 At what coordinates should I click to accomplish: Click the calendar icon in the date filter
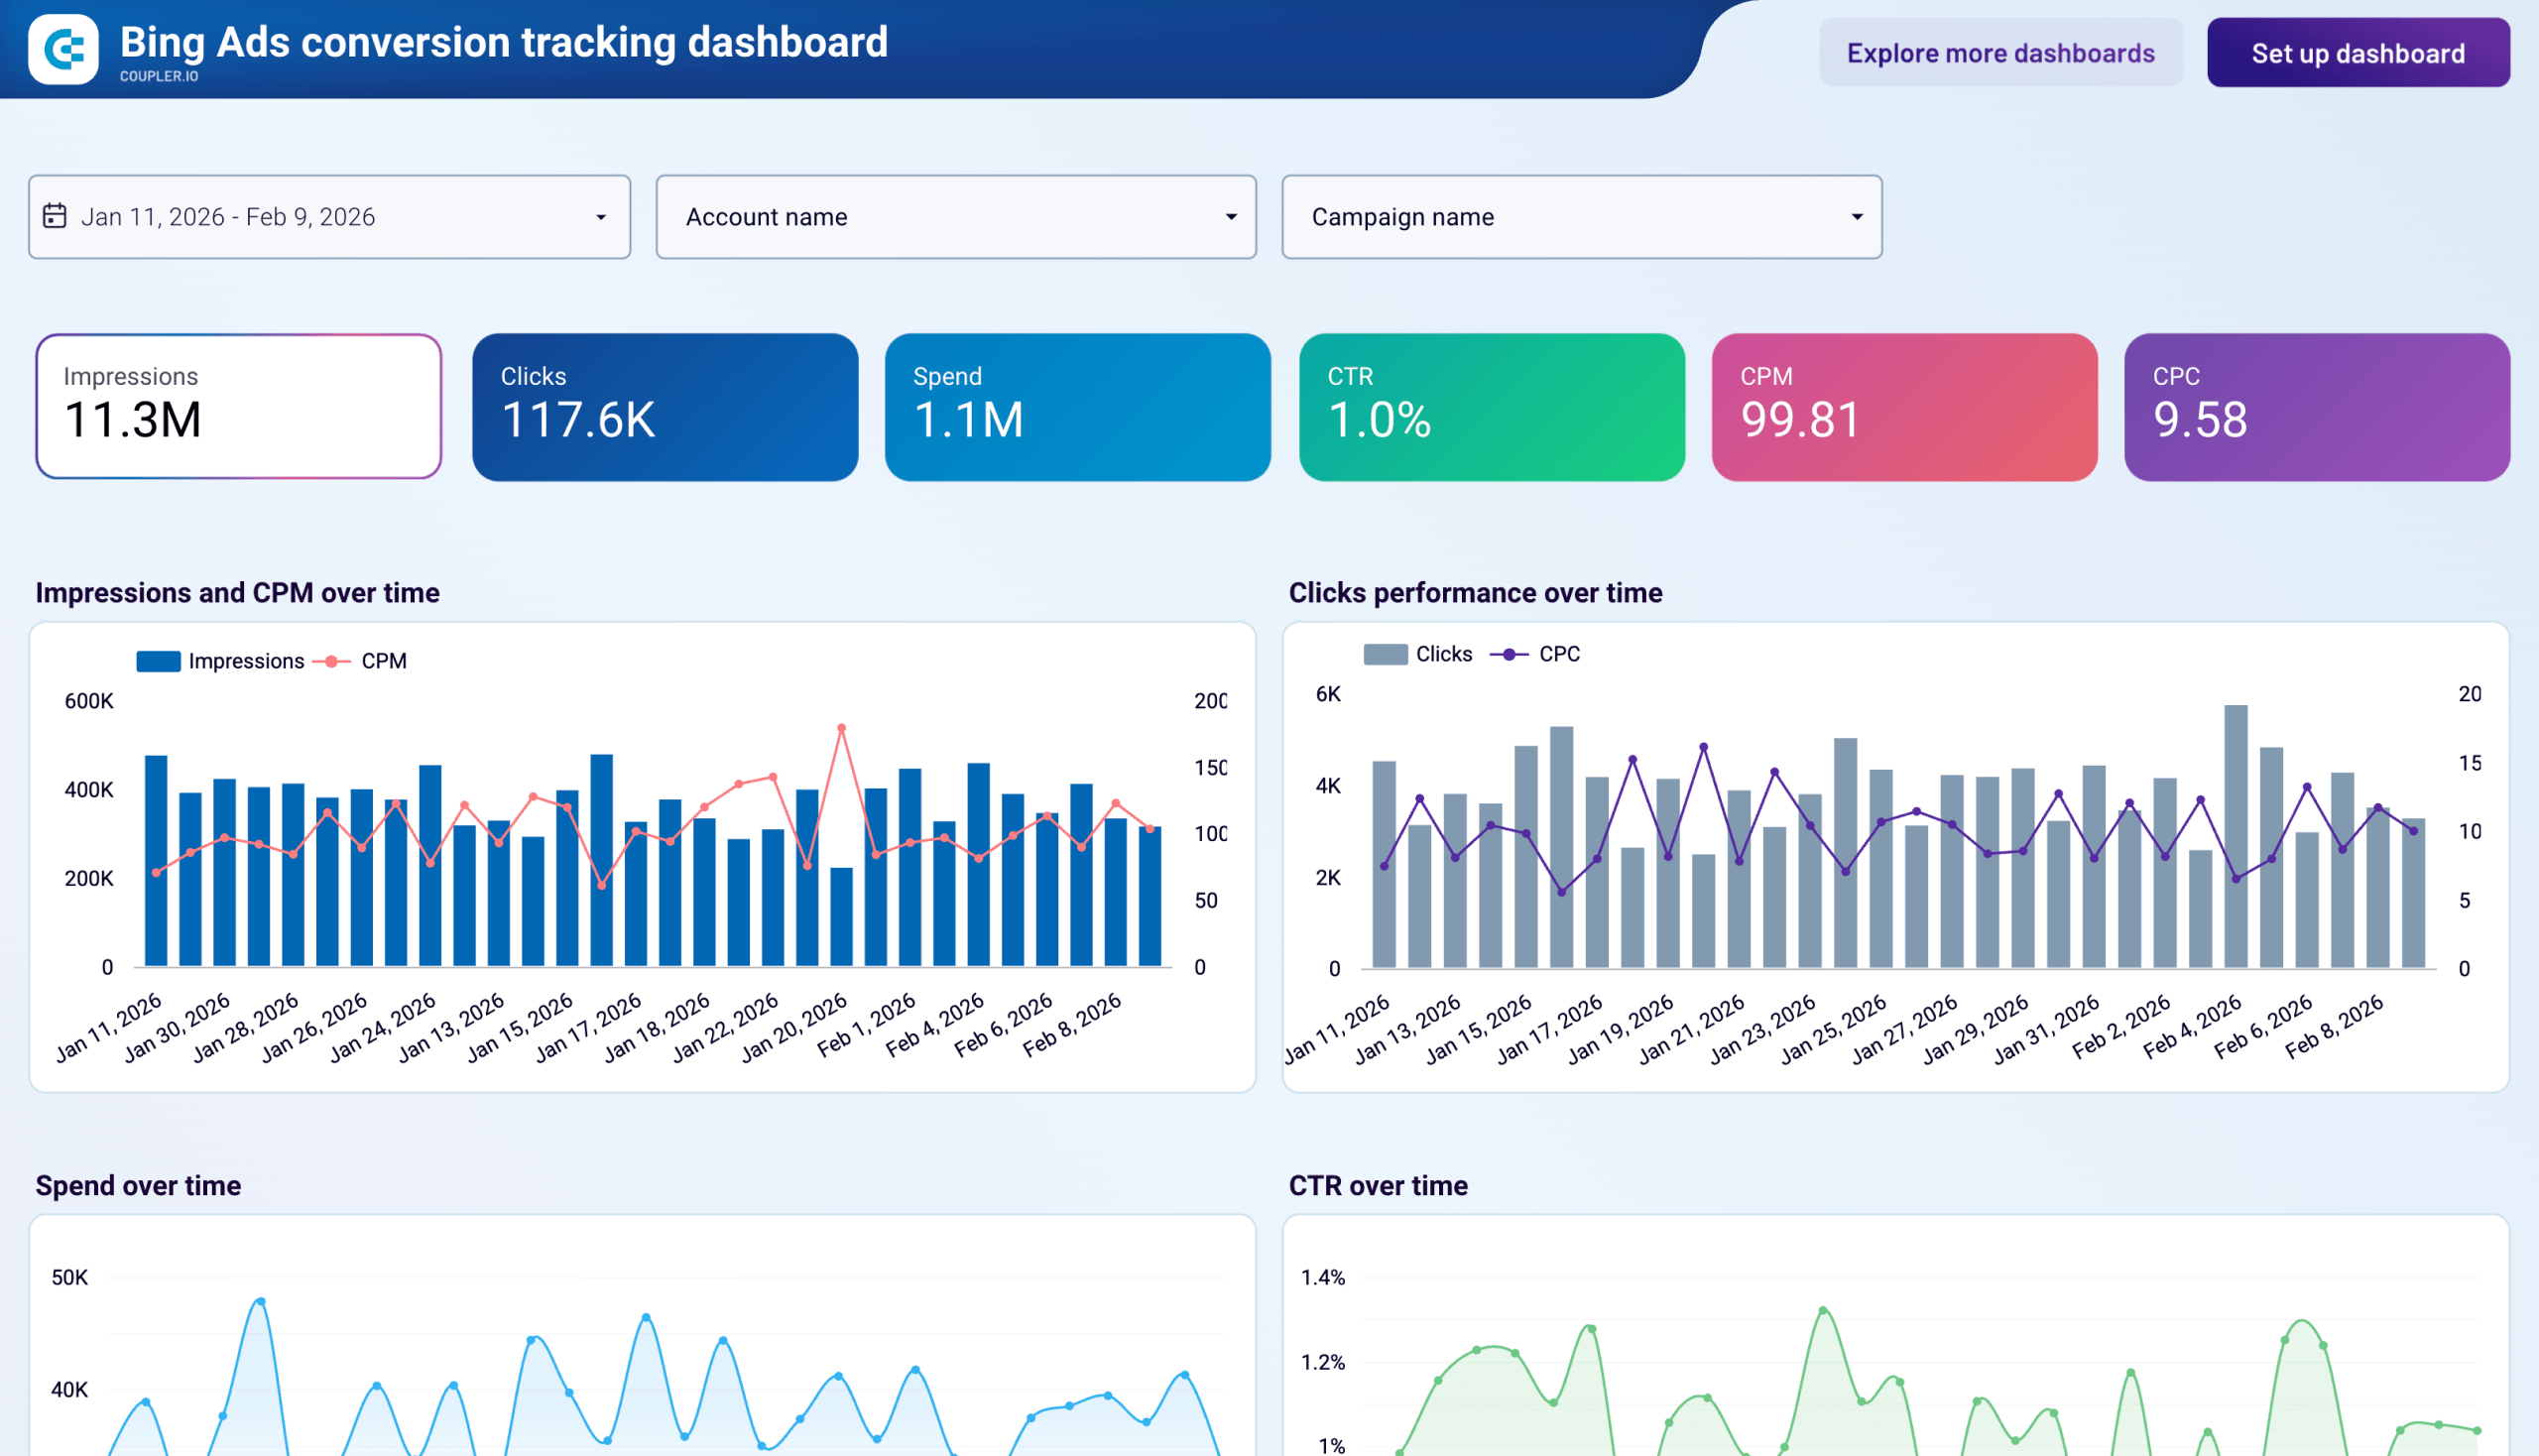pos(57,216)
